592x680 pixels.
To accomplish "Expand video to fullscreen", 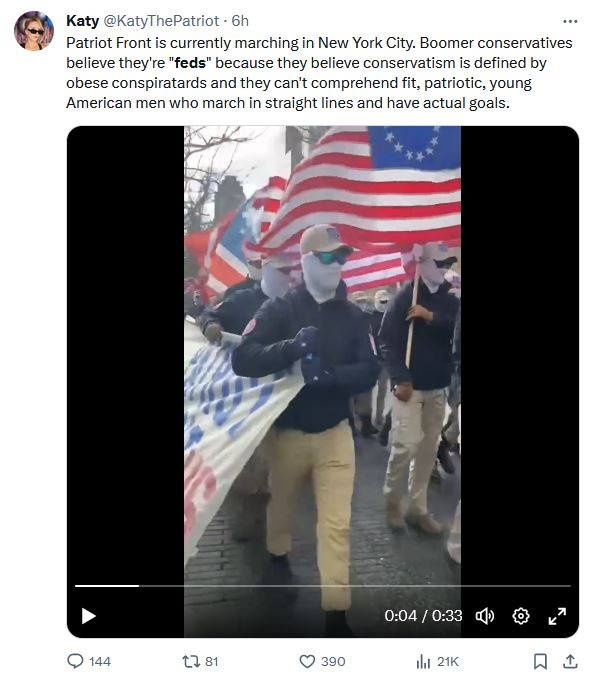I will [557, 616].
